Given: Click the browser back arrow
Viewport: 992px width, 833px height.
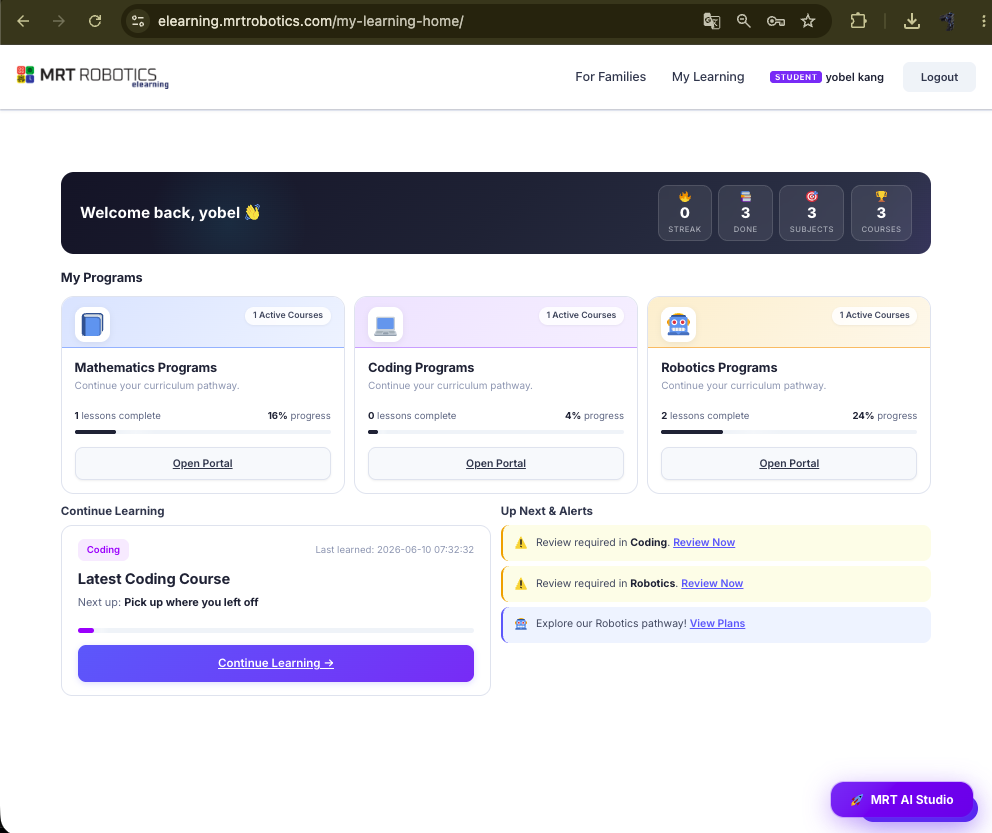Looking at the screenshot, I should click(23, 21).
